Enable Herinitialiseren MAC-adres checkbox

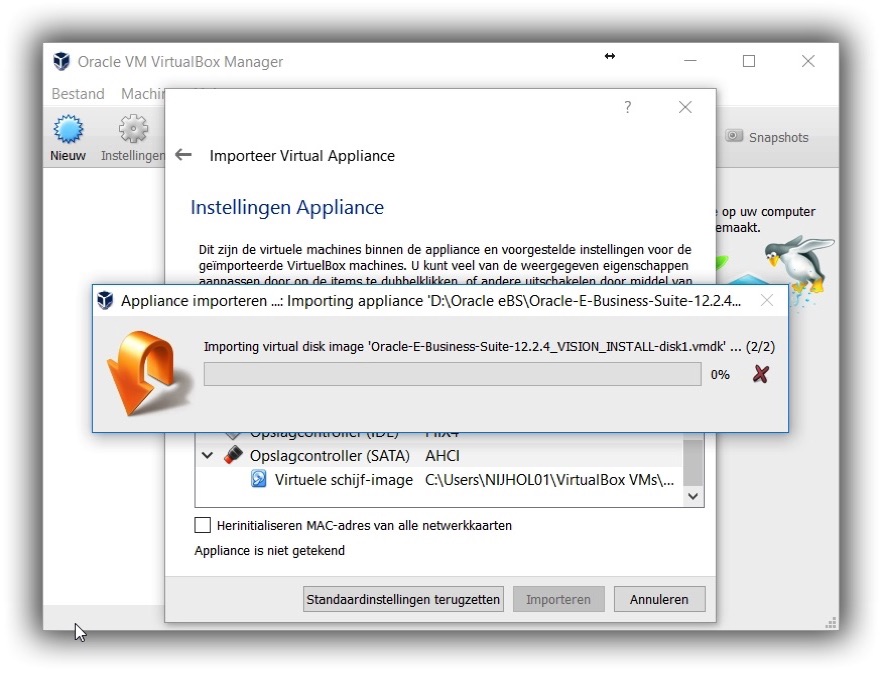(x=202, y=525)
